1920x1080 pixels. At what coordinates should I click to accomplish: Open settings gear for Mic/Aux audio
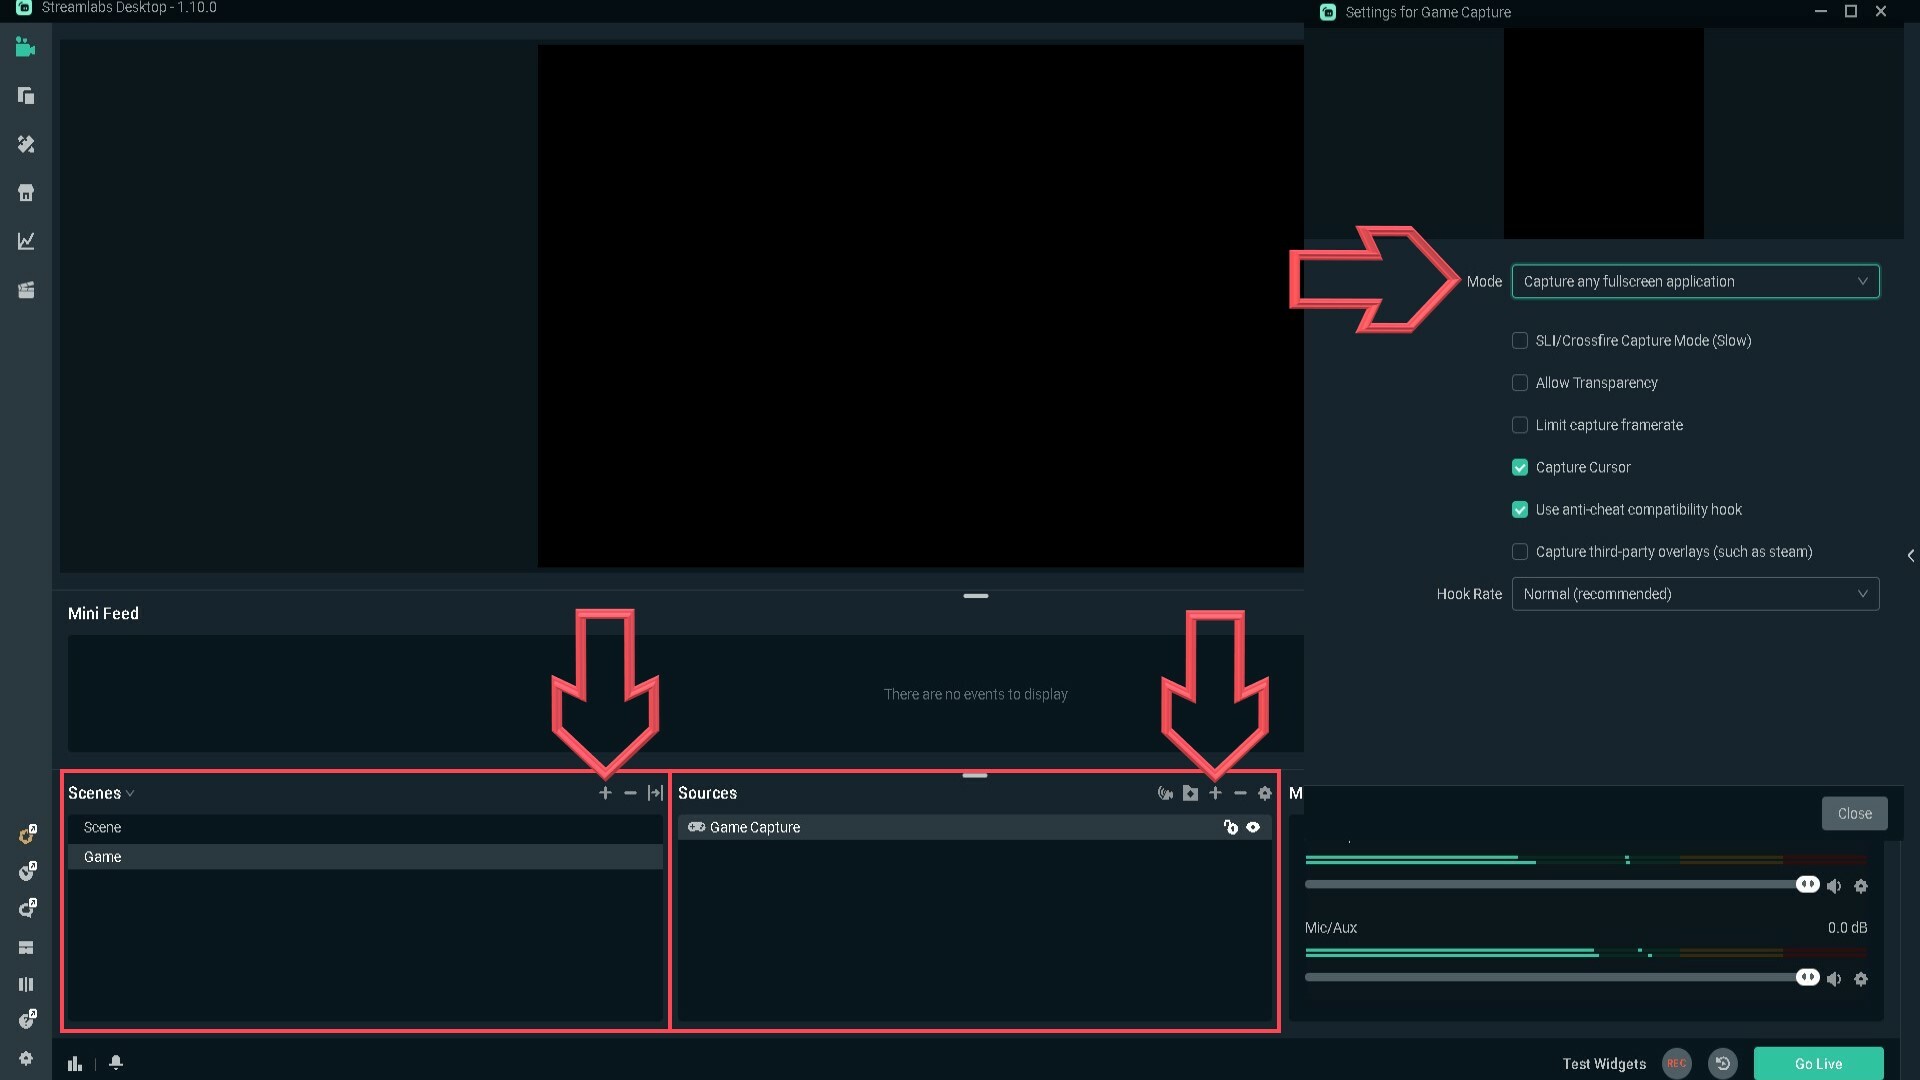(x=1861, y=979)
